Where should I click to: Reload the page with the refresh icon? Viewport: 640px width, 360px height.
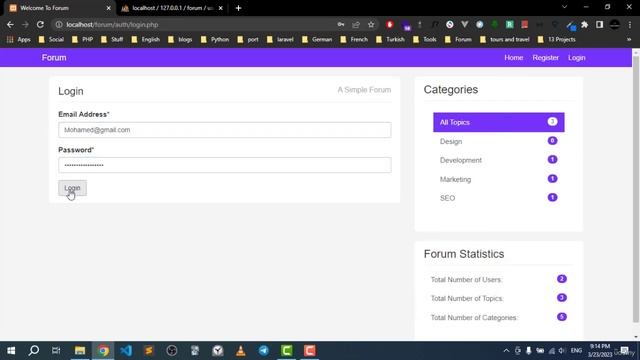(x=40, y=24)
